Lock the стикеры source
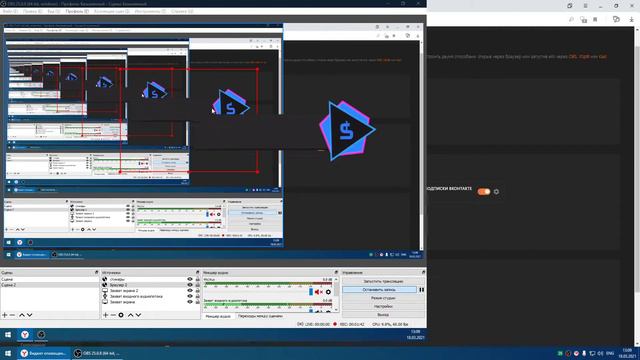Image resolution: width=640 pixels, height=360 pixels. click(x=198, y=280)
